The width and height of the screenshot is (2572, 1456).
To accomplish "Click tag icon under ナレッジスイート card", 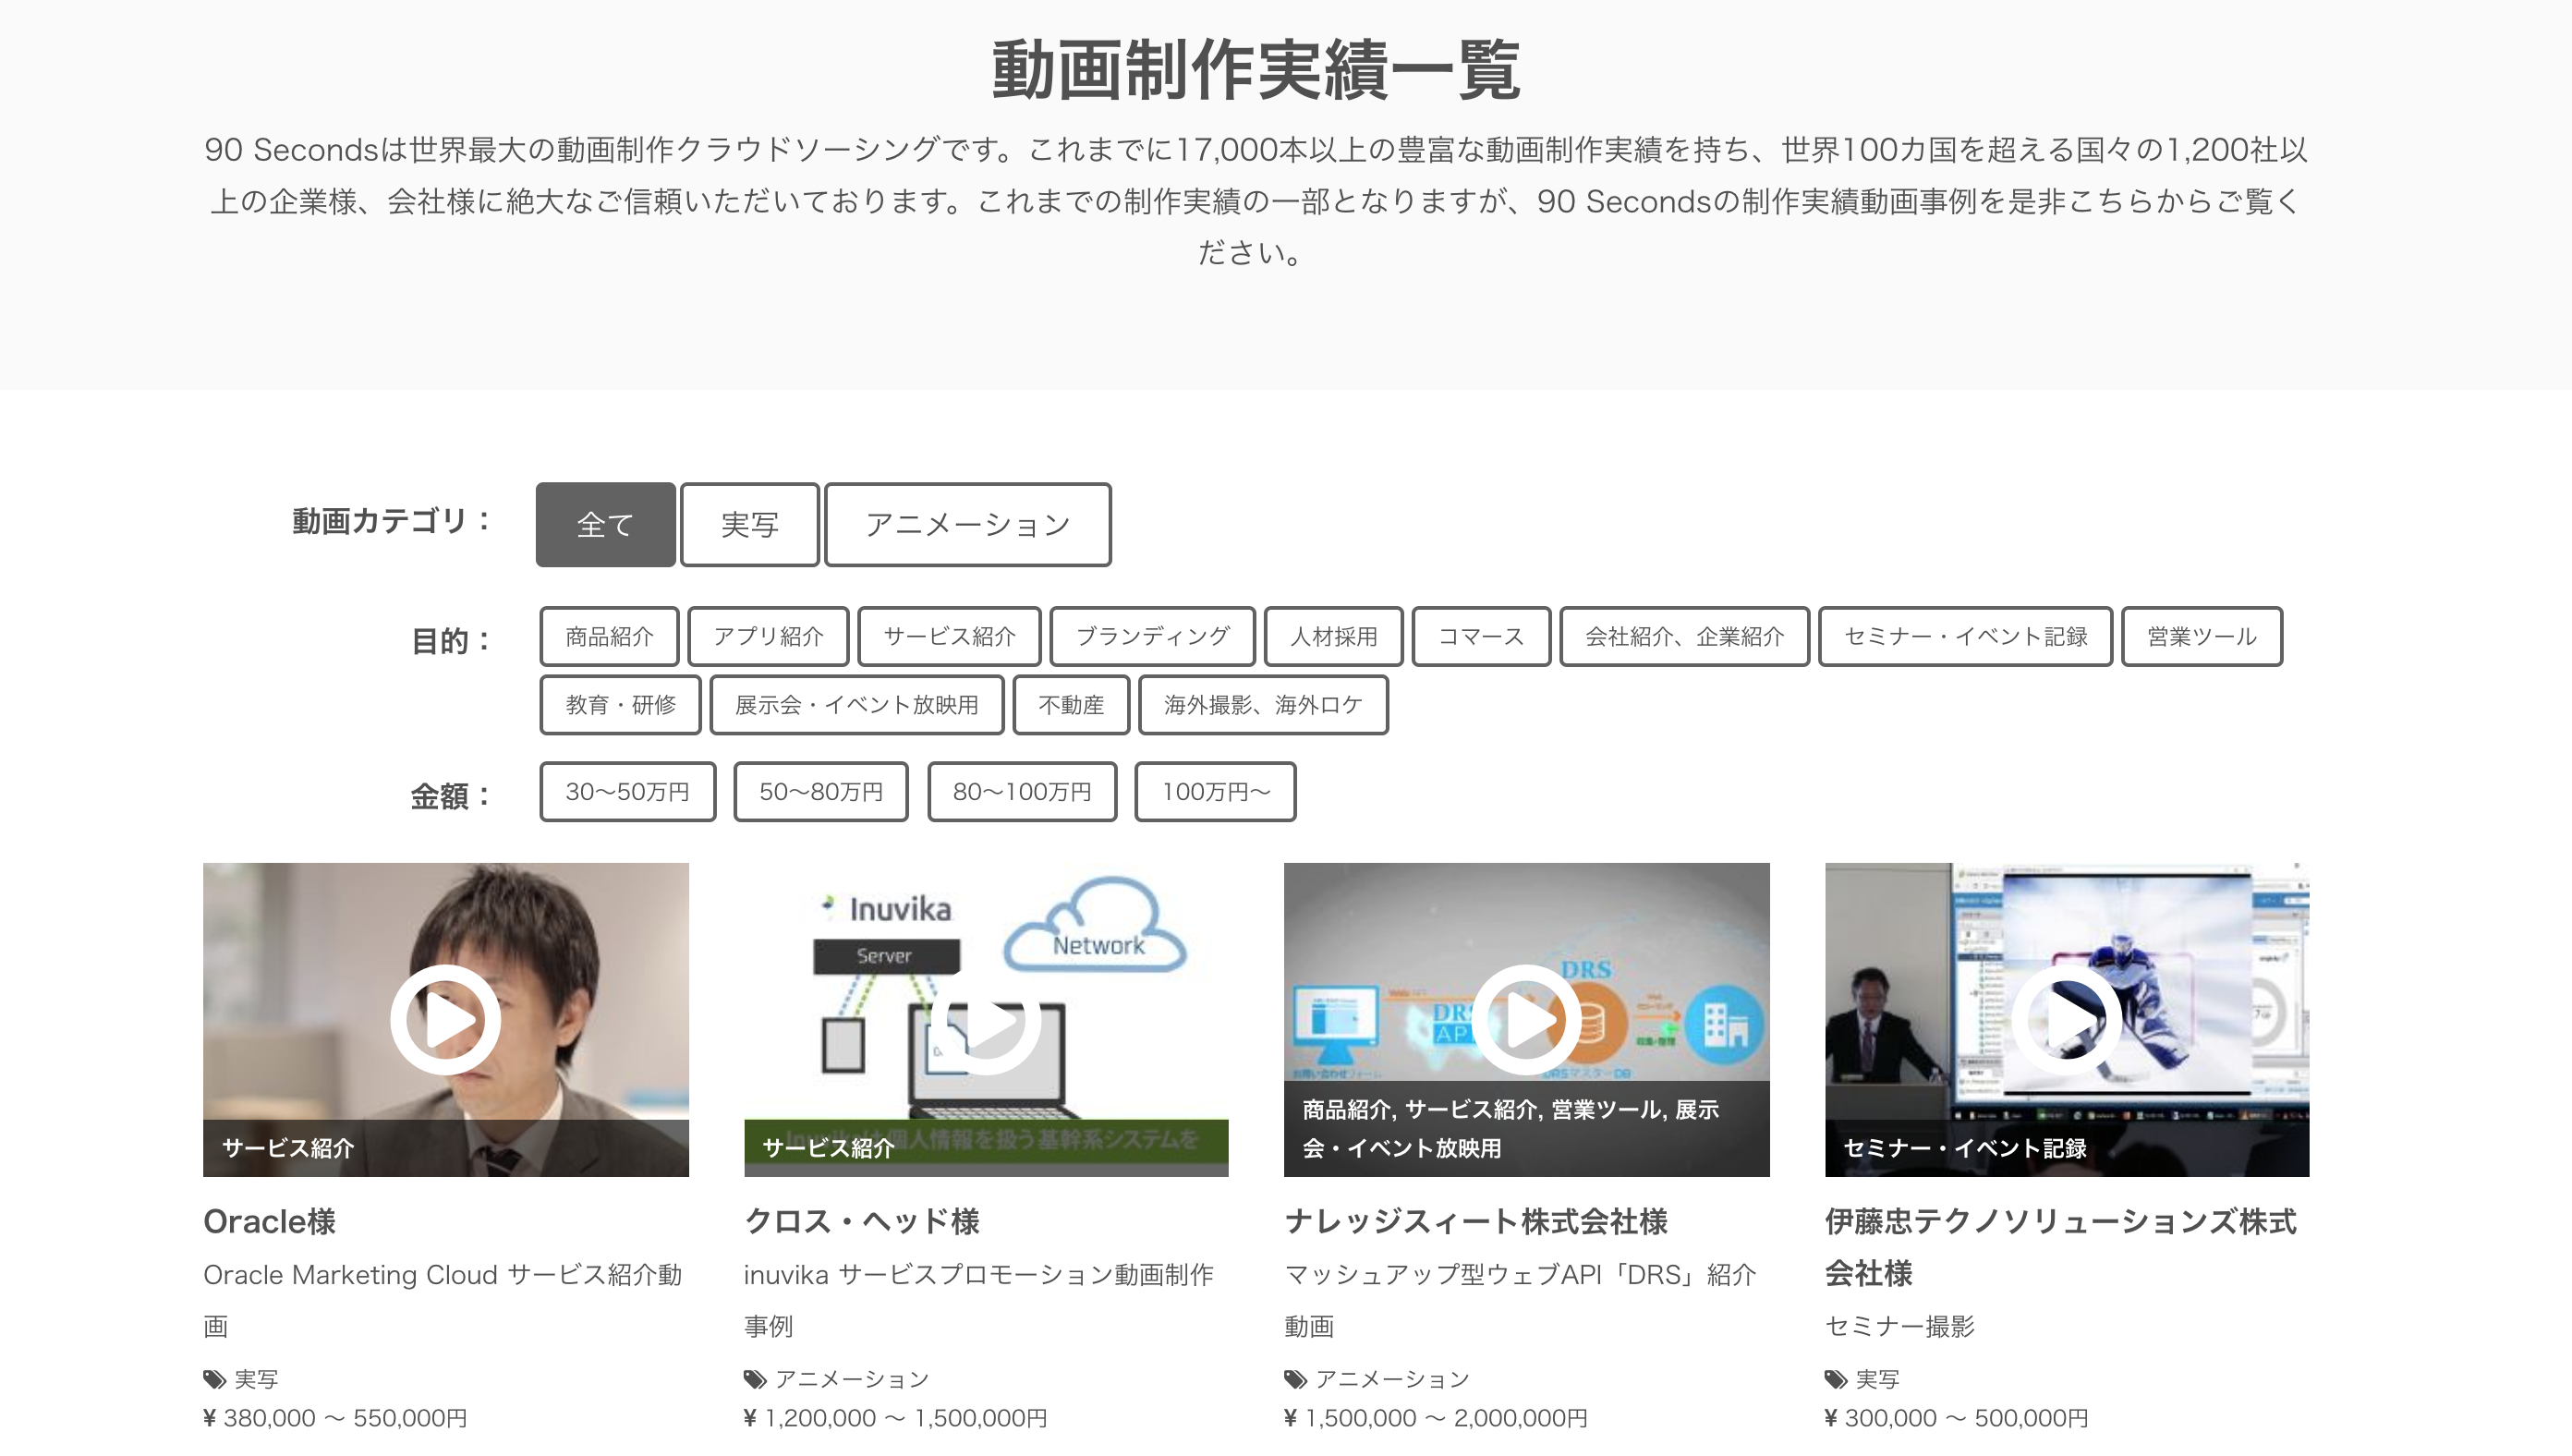I will pos(1295,1379).
